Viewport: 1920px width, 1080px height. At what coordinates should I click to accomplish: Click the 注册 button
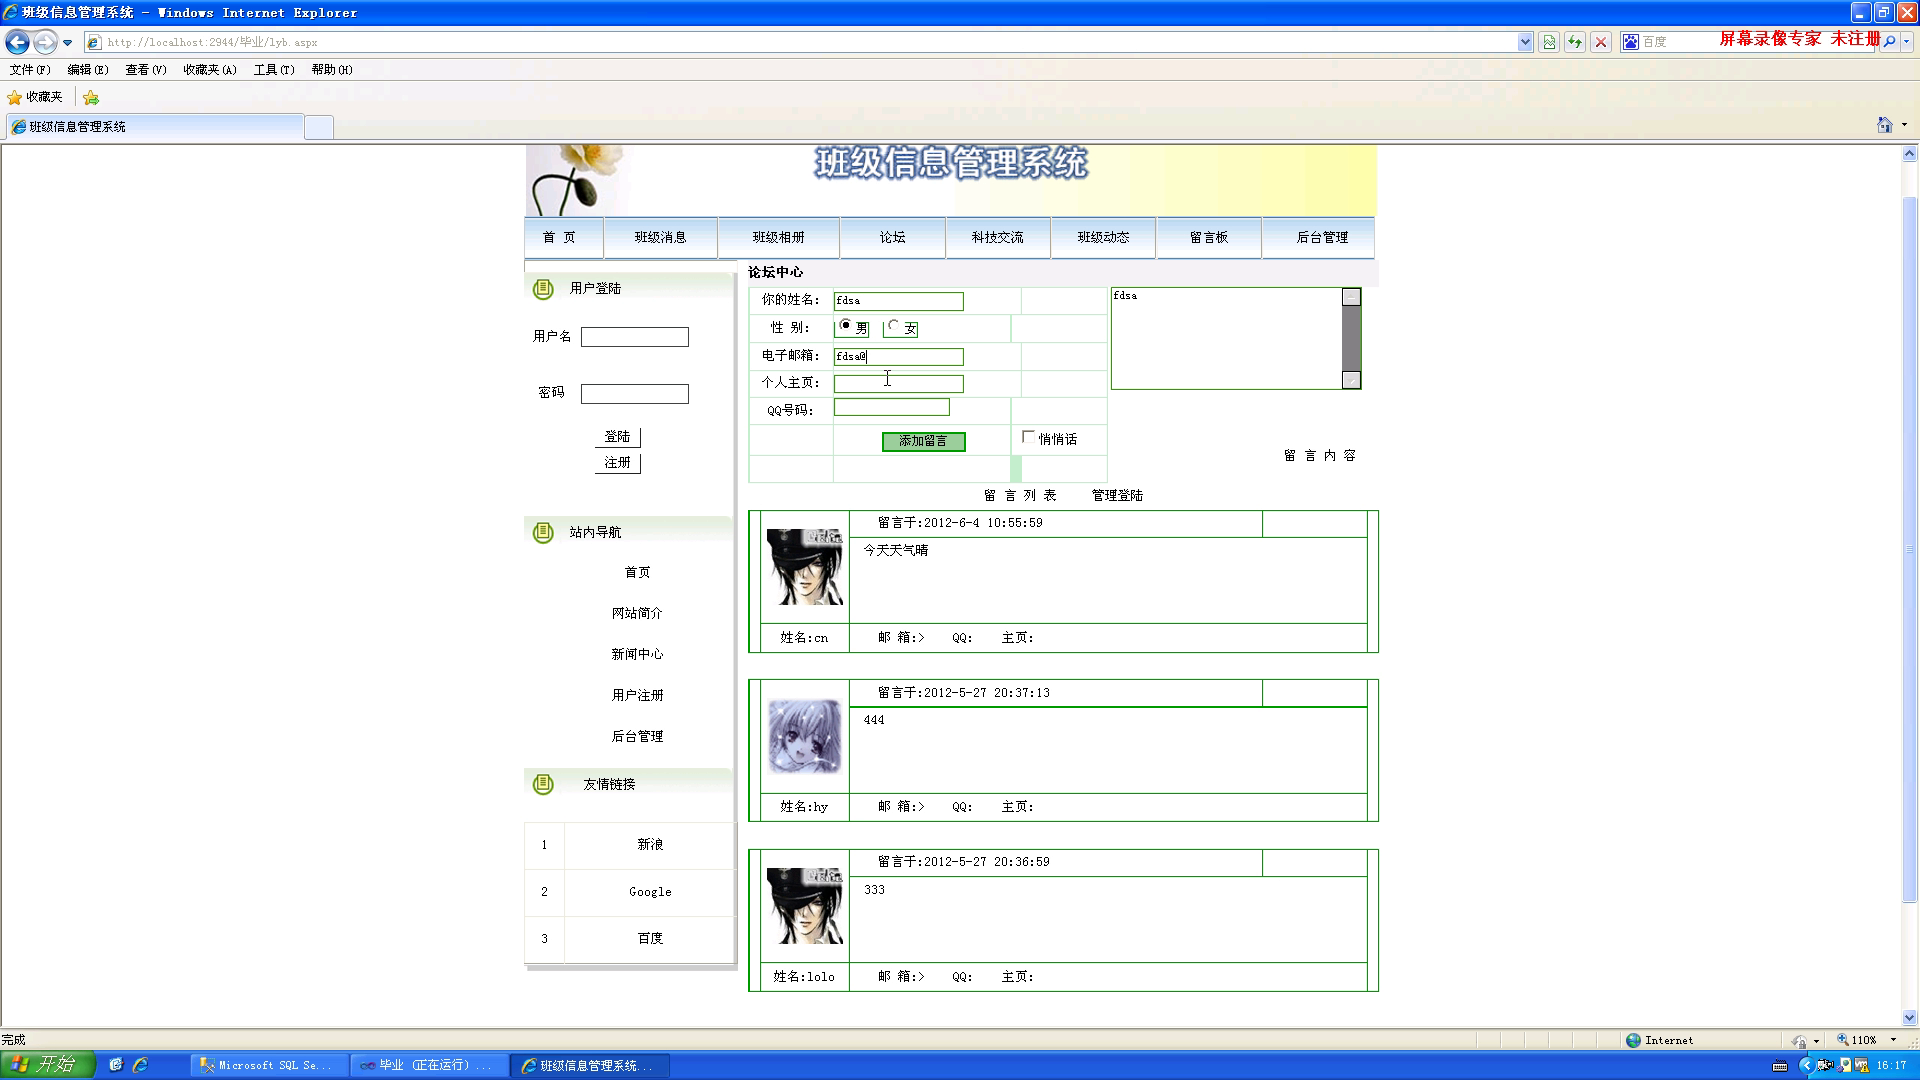[x=617, y=463]
